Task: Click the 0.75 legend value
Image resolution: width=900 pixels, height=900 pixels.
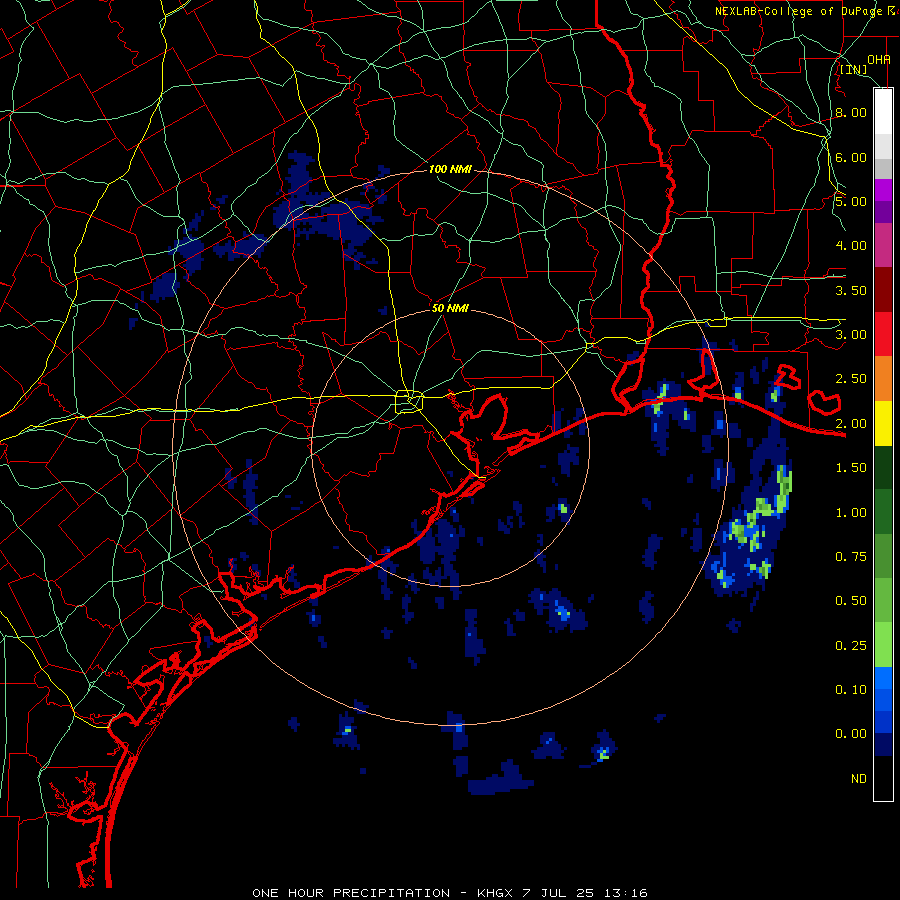Action: [x=851, y=557]
